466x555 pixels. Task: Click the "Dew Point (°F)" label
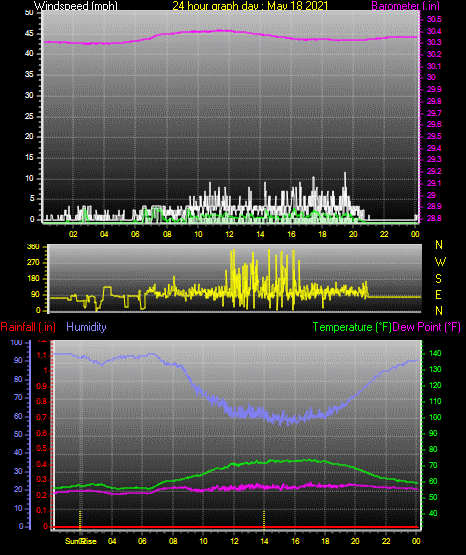(426, 327)
